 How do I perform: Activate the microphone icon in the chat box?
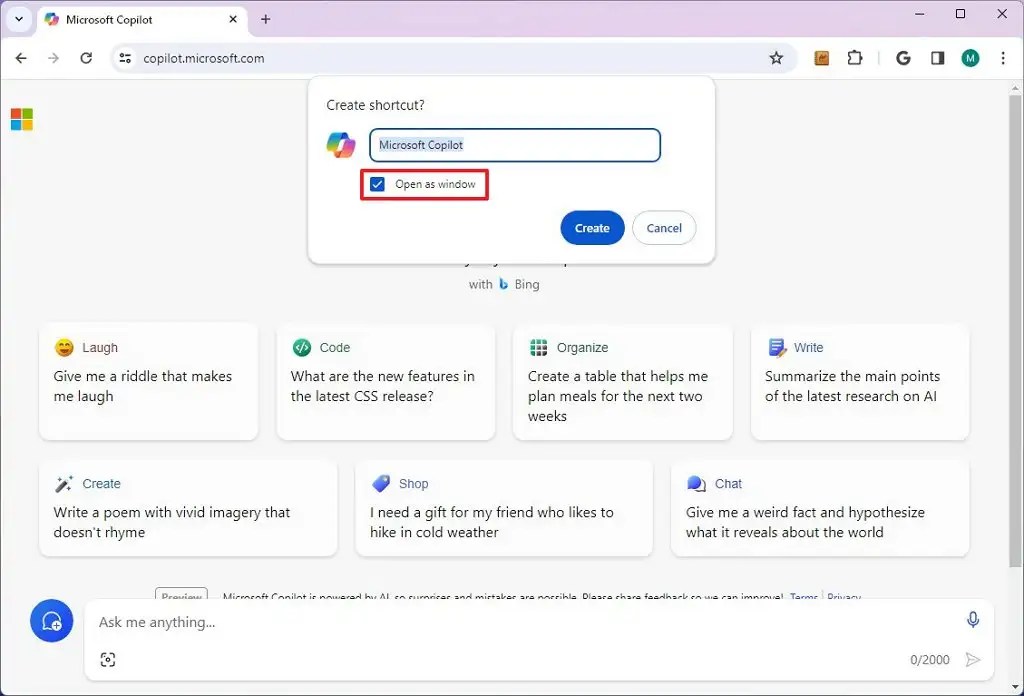point(972,620)
